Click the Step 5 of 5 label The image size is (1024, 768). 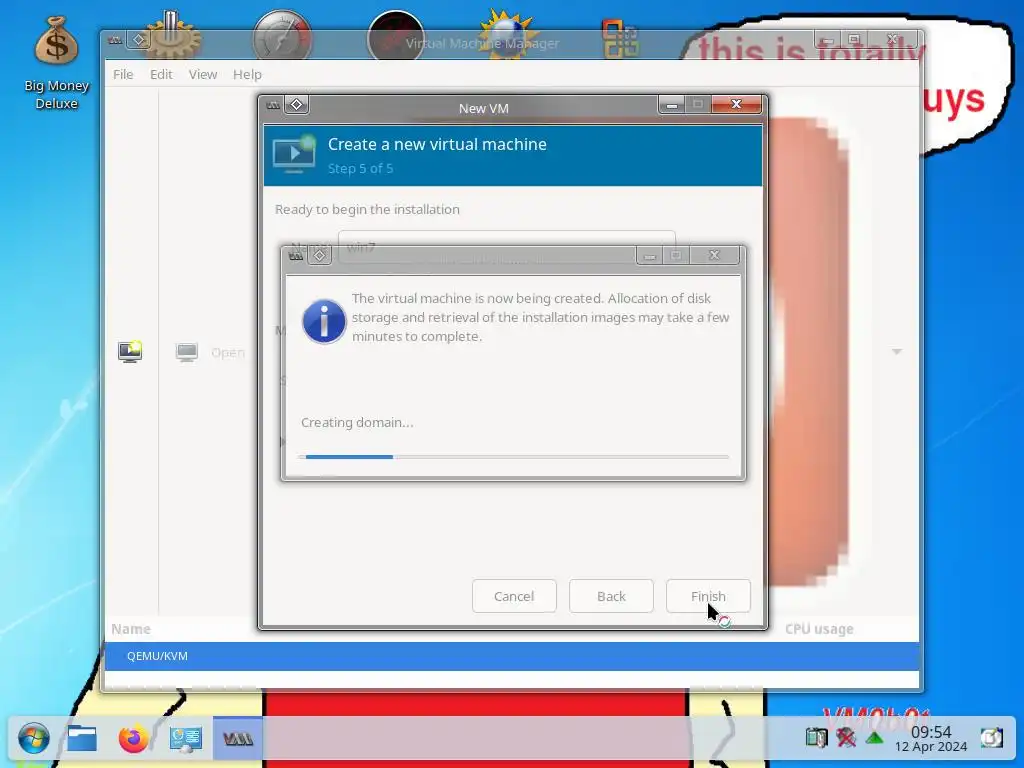[360, 168]
